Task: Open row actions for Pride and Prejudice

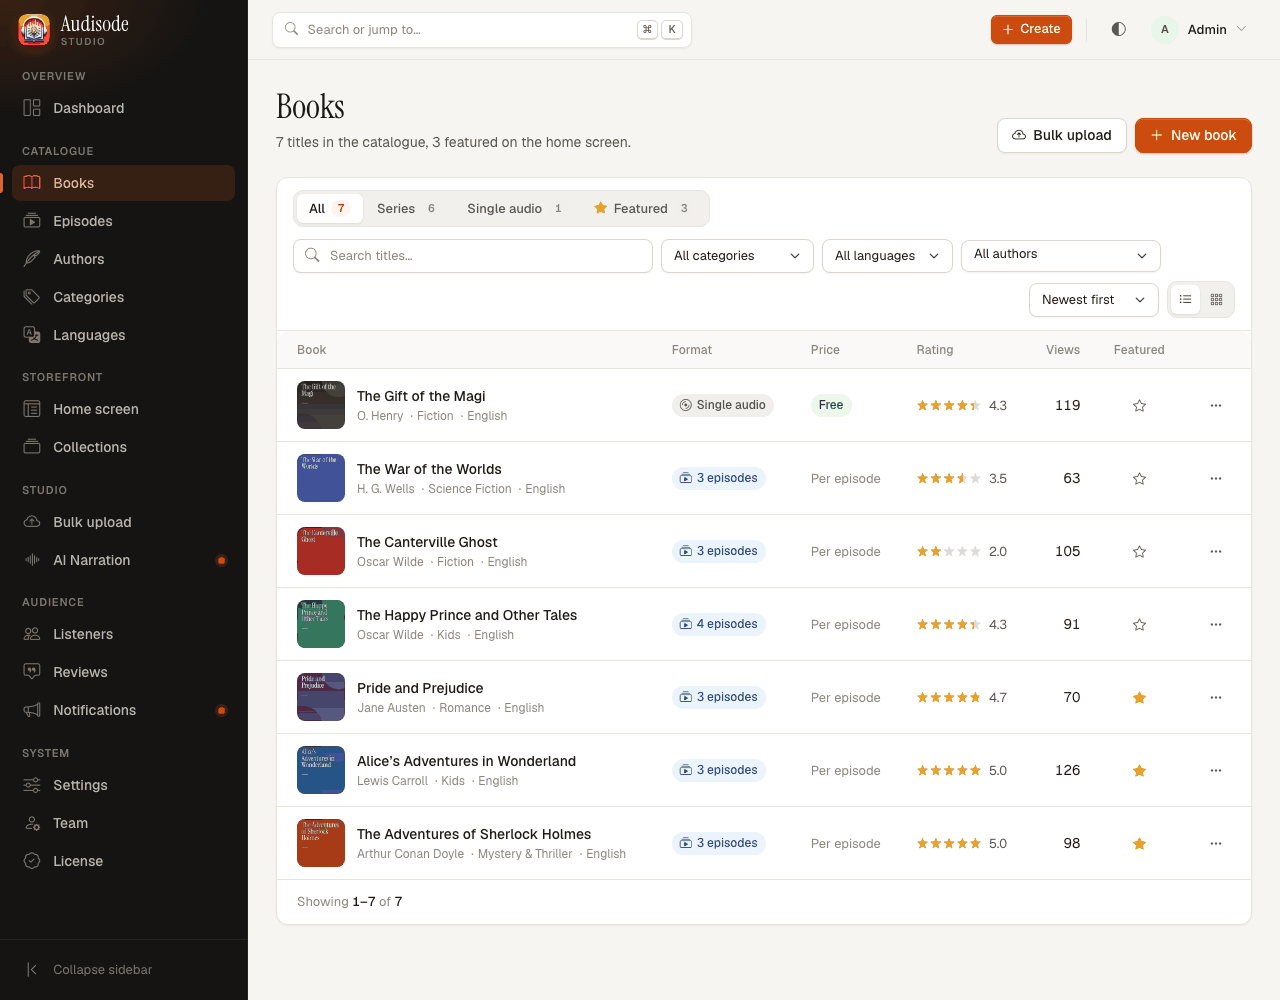Action: (x=1216, y=697)
